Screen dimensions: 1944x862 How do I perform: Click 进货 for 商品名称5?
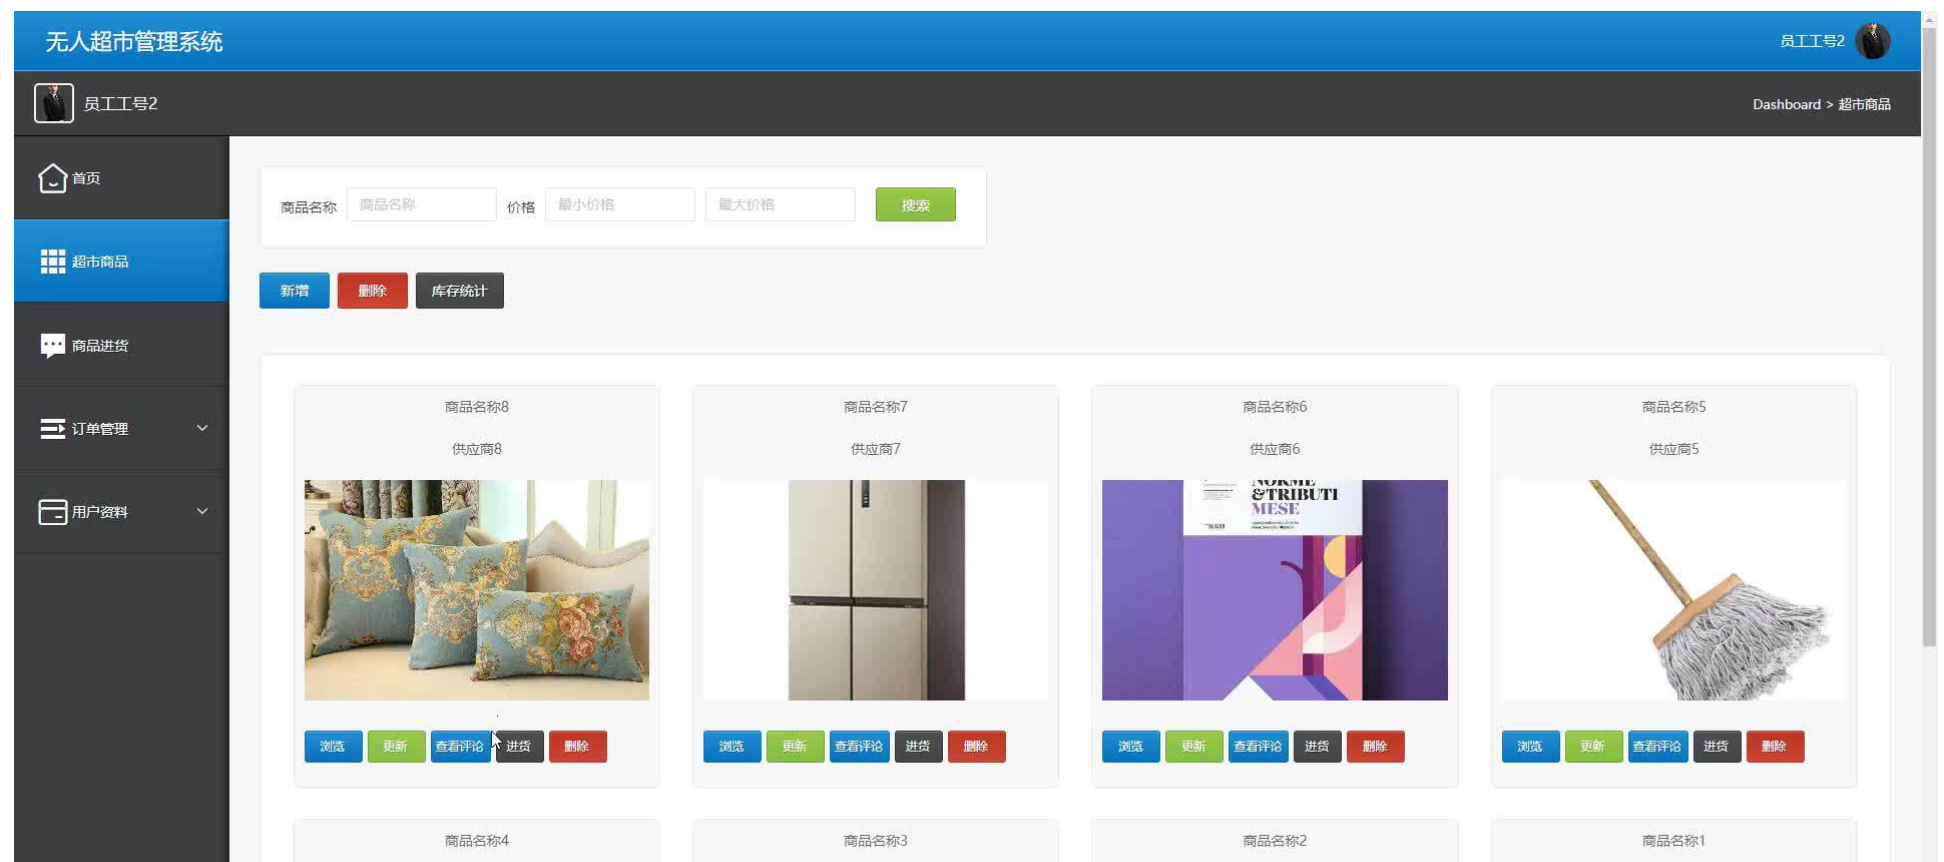pos(1716,746)
